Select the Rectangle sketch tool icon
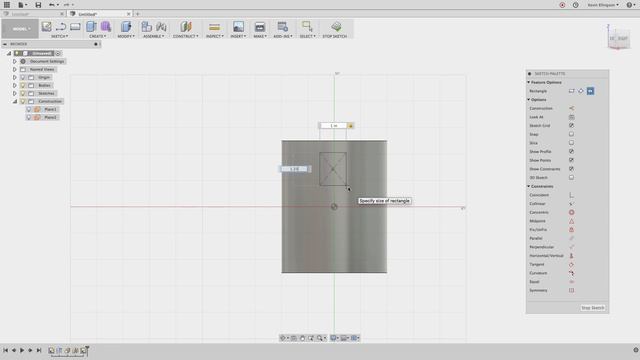Screen dimensions: 640x360 pos(75,27)
